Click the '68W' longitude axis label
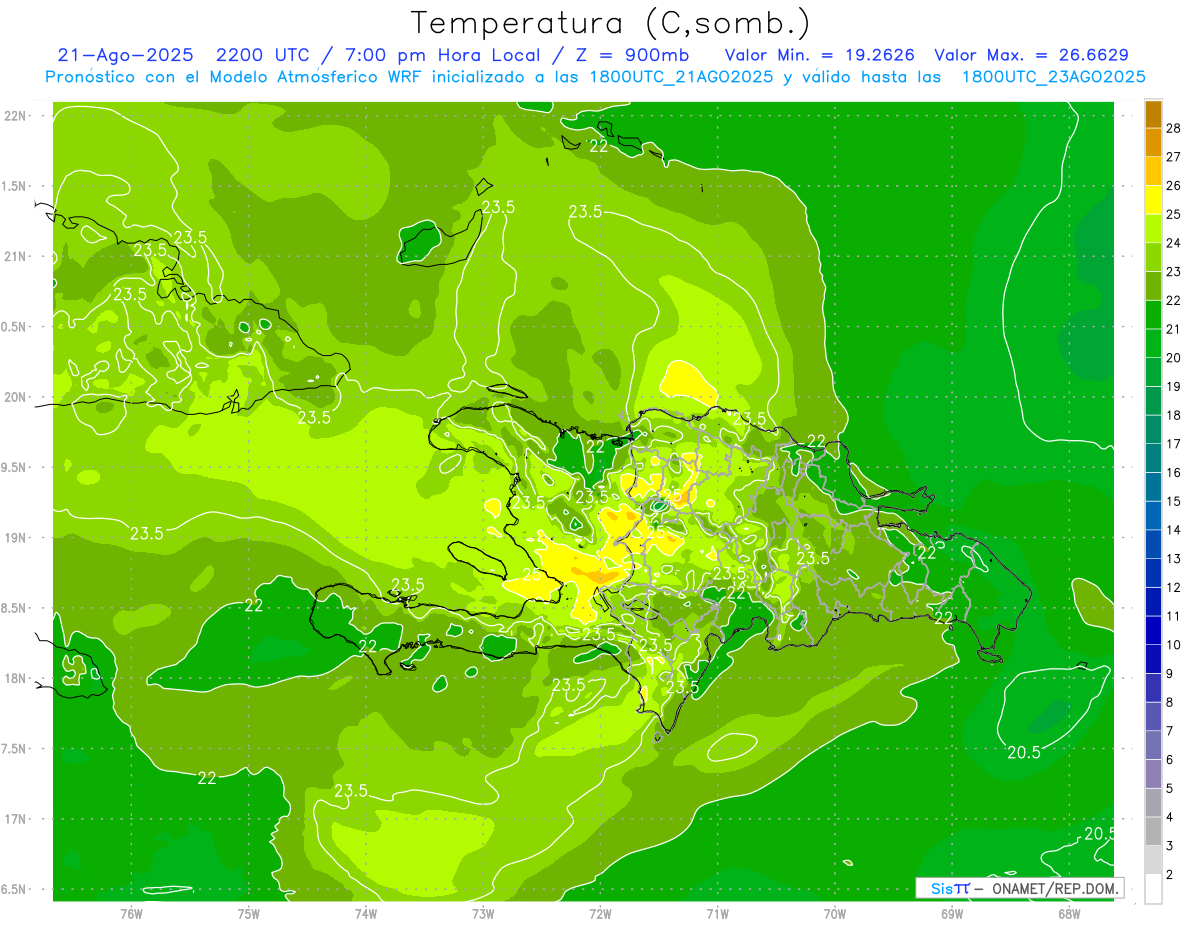Viewport: 1200px width, 927px height. tap(1068, 913)
